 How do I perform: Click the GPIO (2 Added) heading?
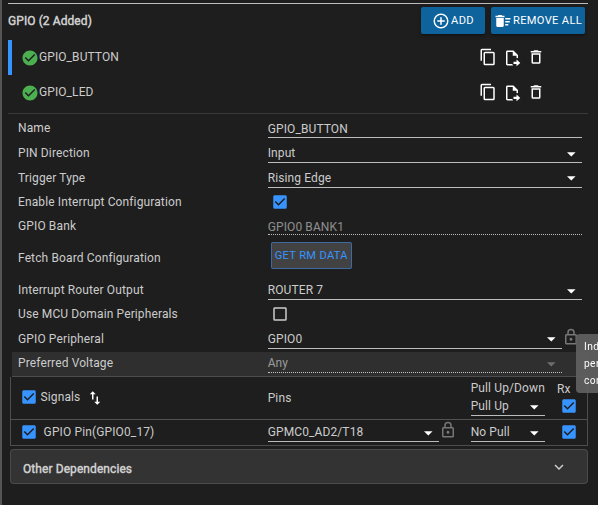point(50,21)
